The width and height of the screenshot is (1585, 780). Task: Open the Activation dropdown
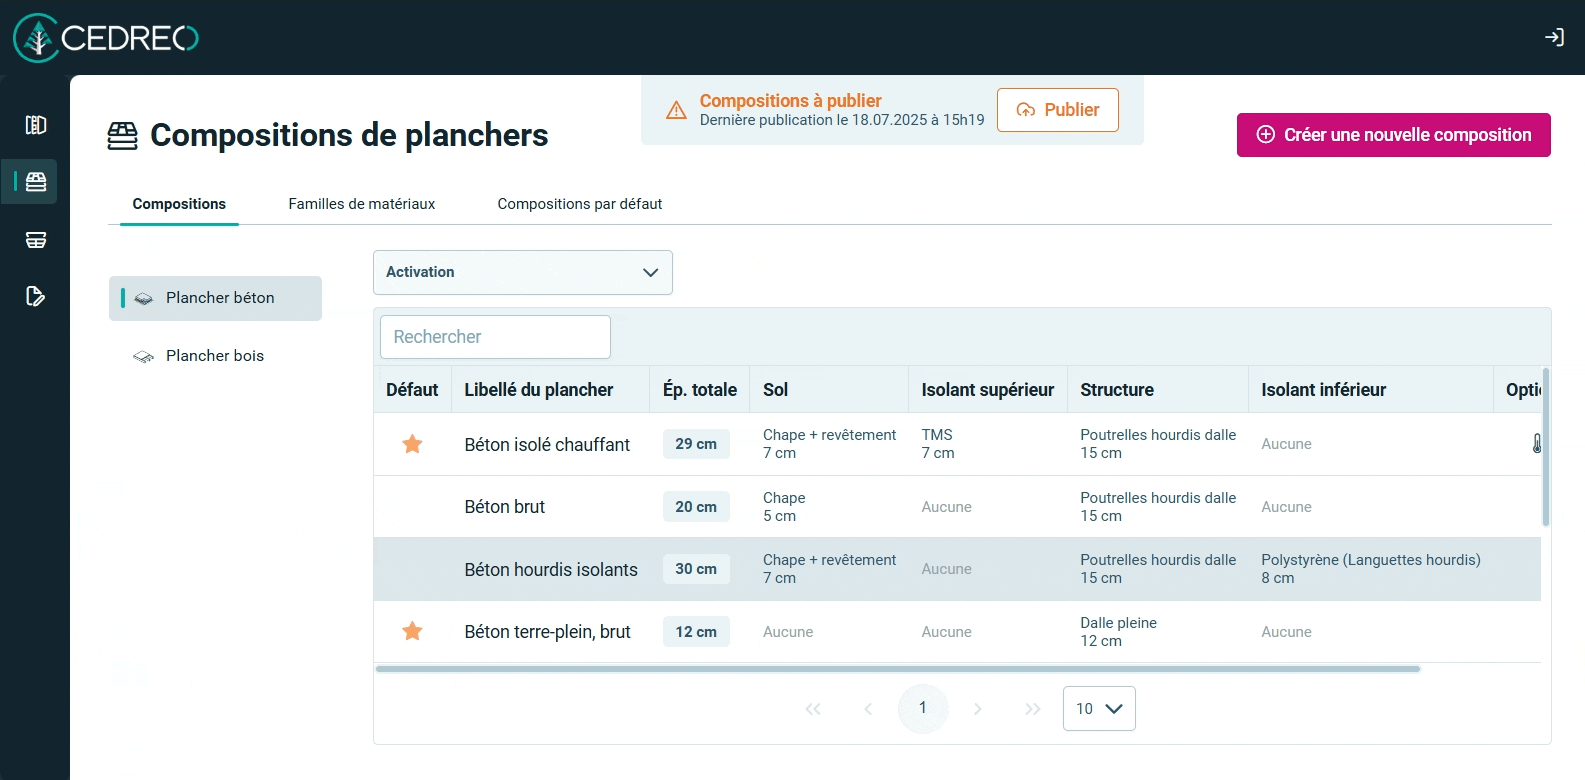click(x=523, y=272)
